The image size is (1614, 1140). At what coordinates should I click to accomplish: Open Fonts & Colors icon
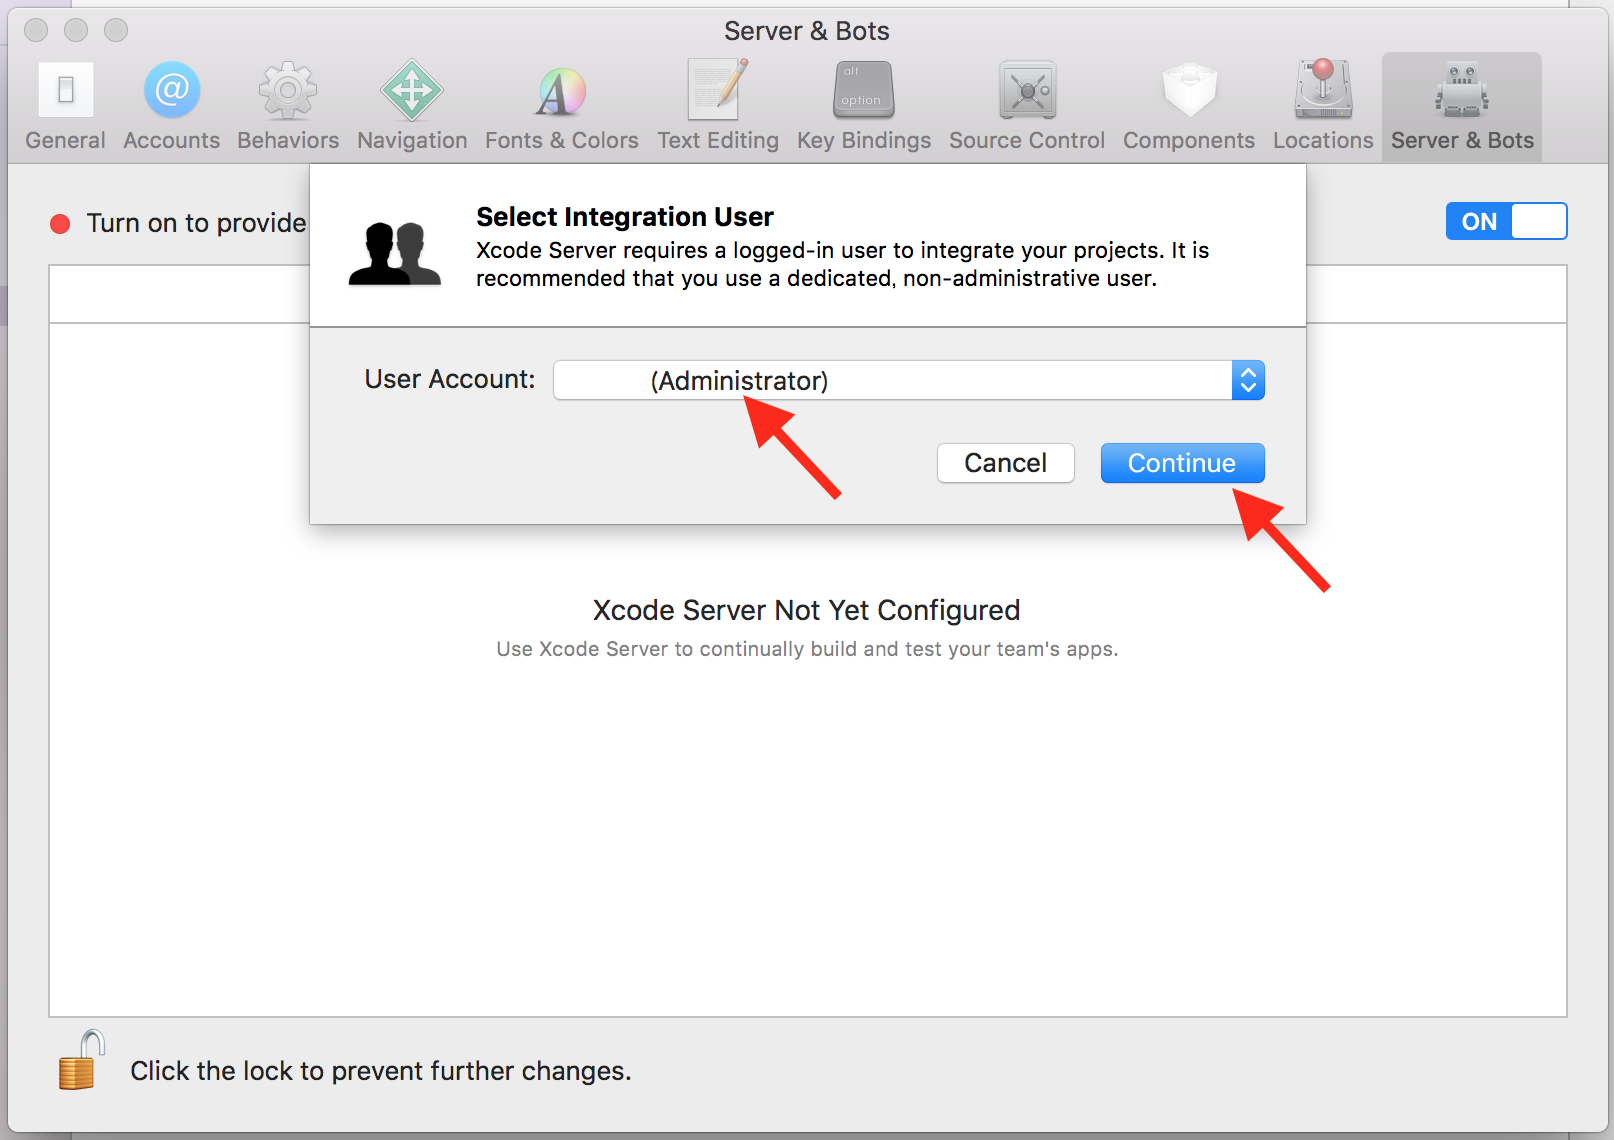pyautogui.click(x=562, y=91)
